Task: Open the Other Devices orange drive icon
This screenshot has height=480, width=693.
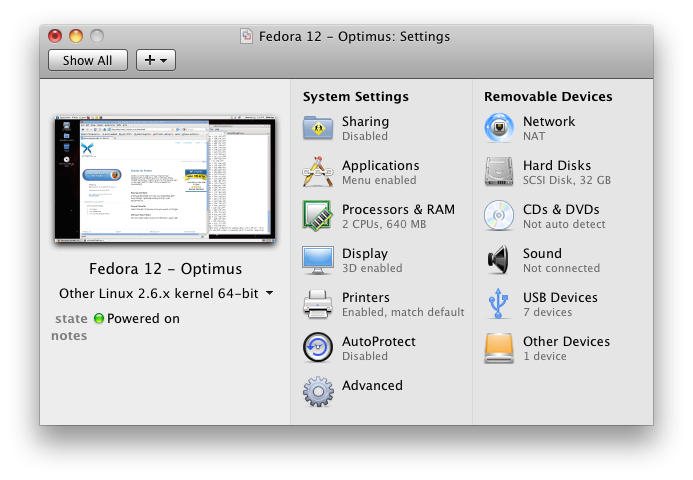Action: click(x=499, y=348)
